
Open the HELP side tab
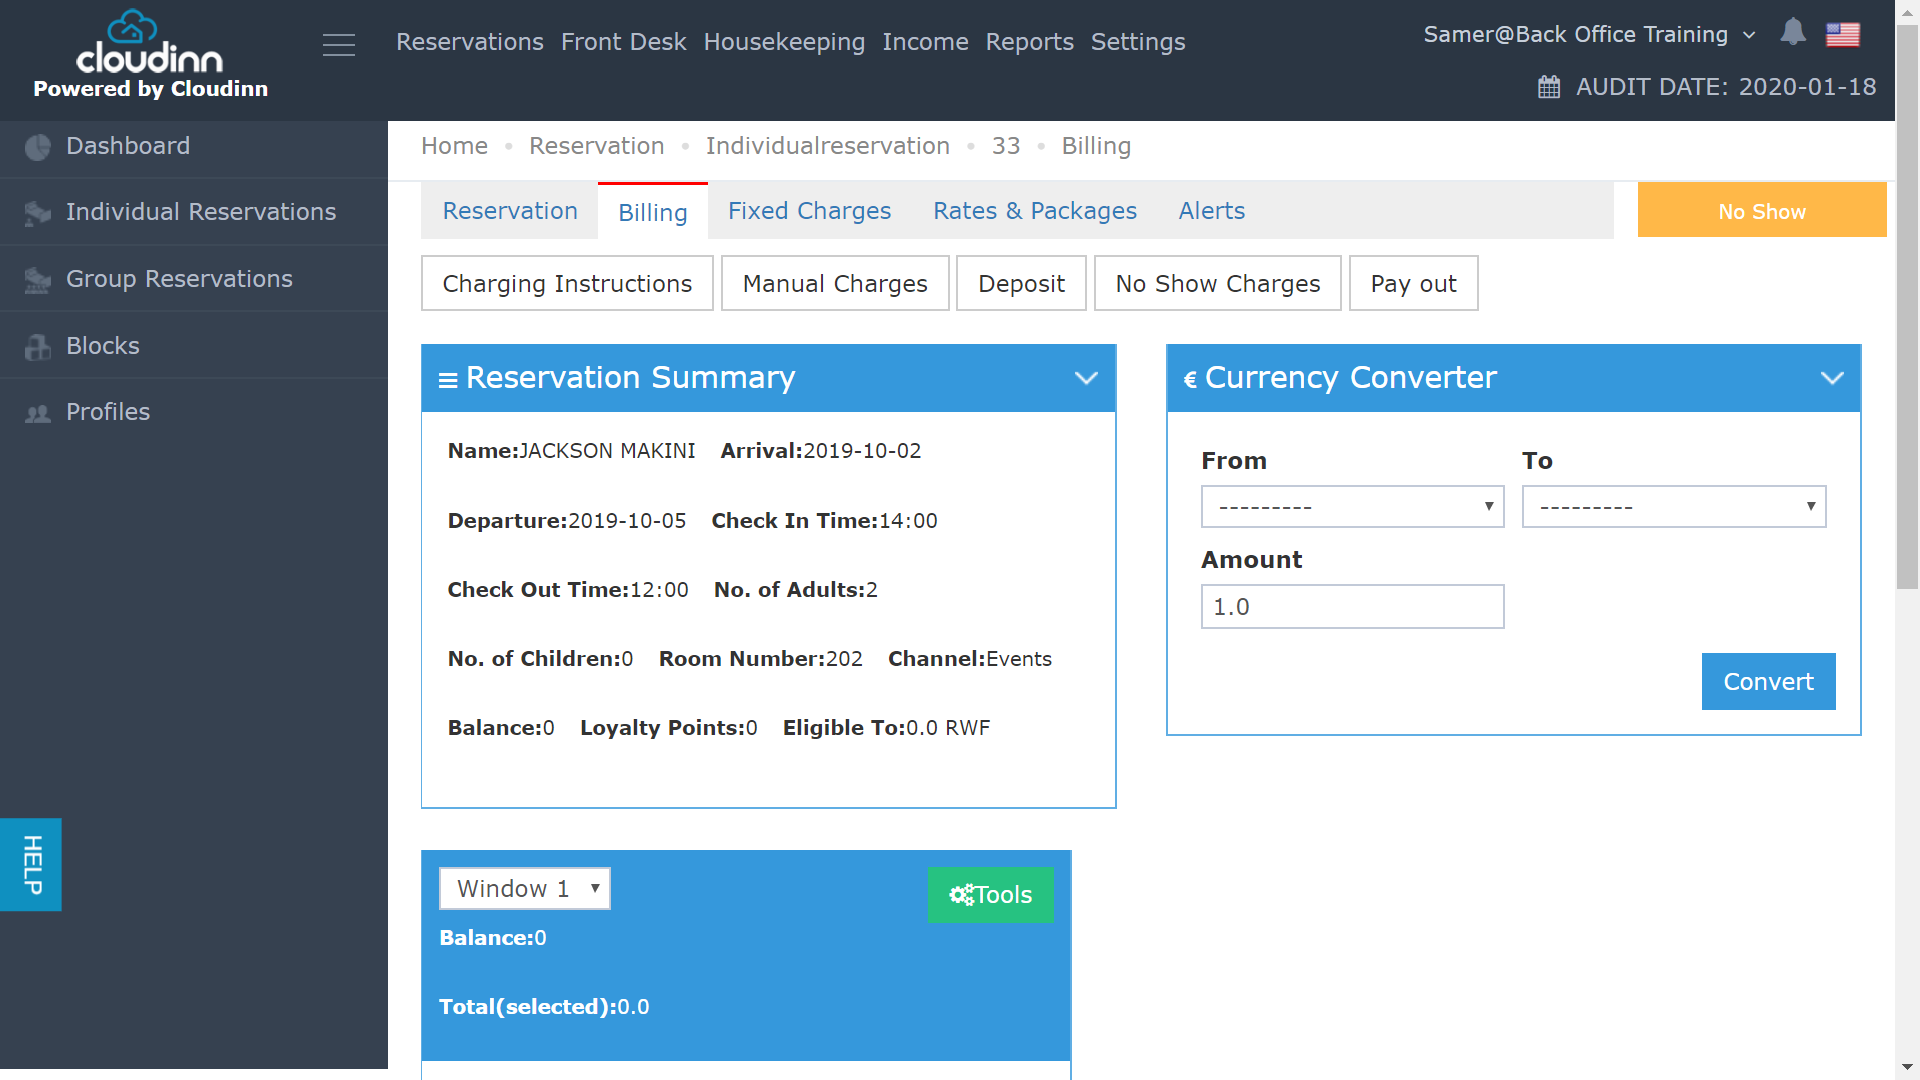click(31, 865)
